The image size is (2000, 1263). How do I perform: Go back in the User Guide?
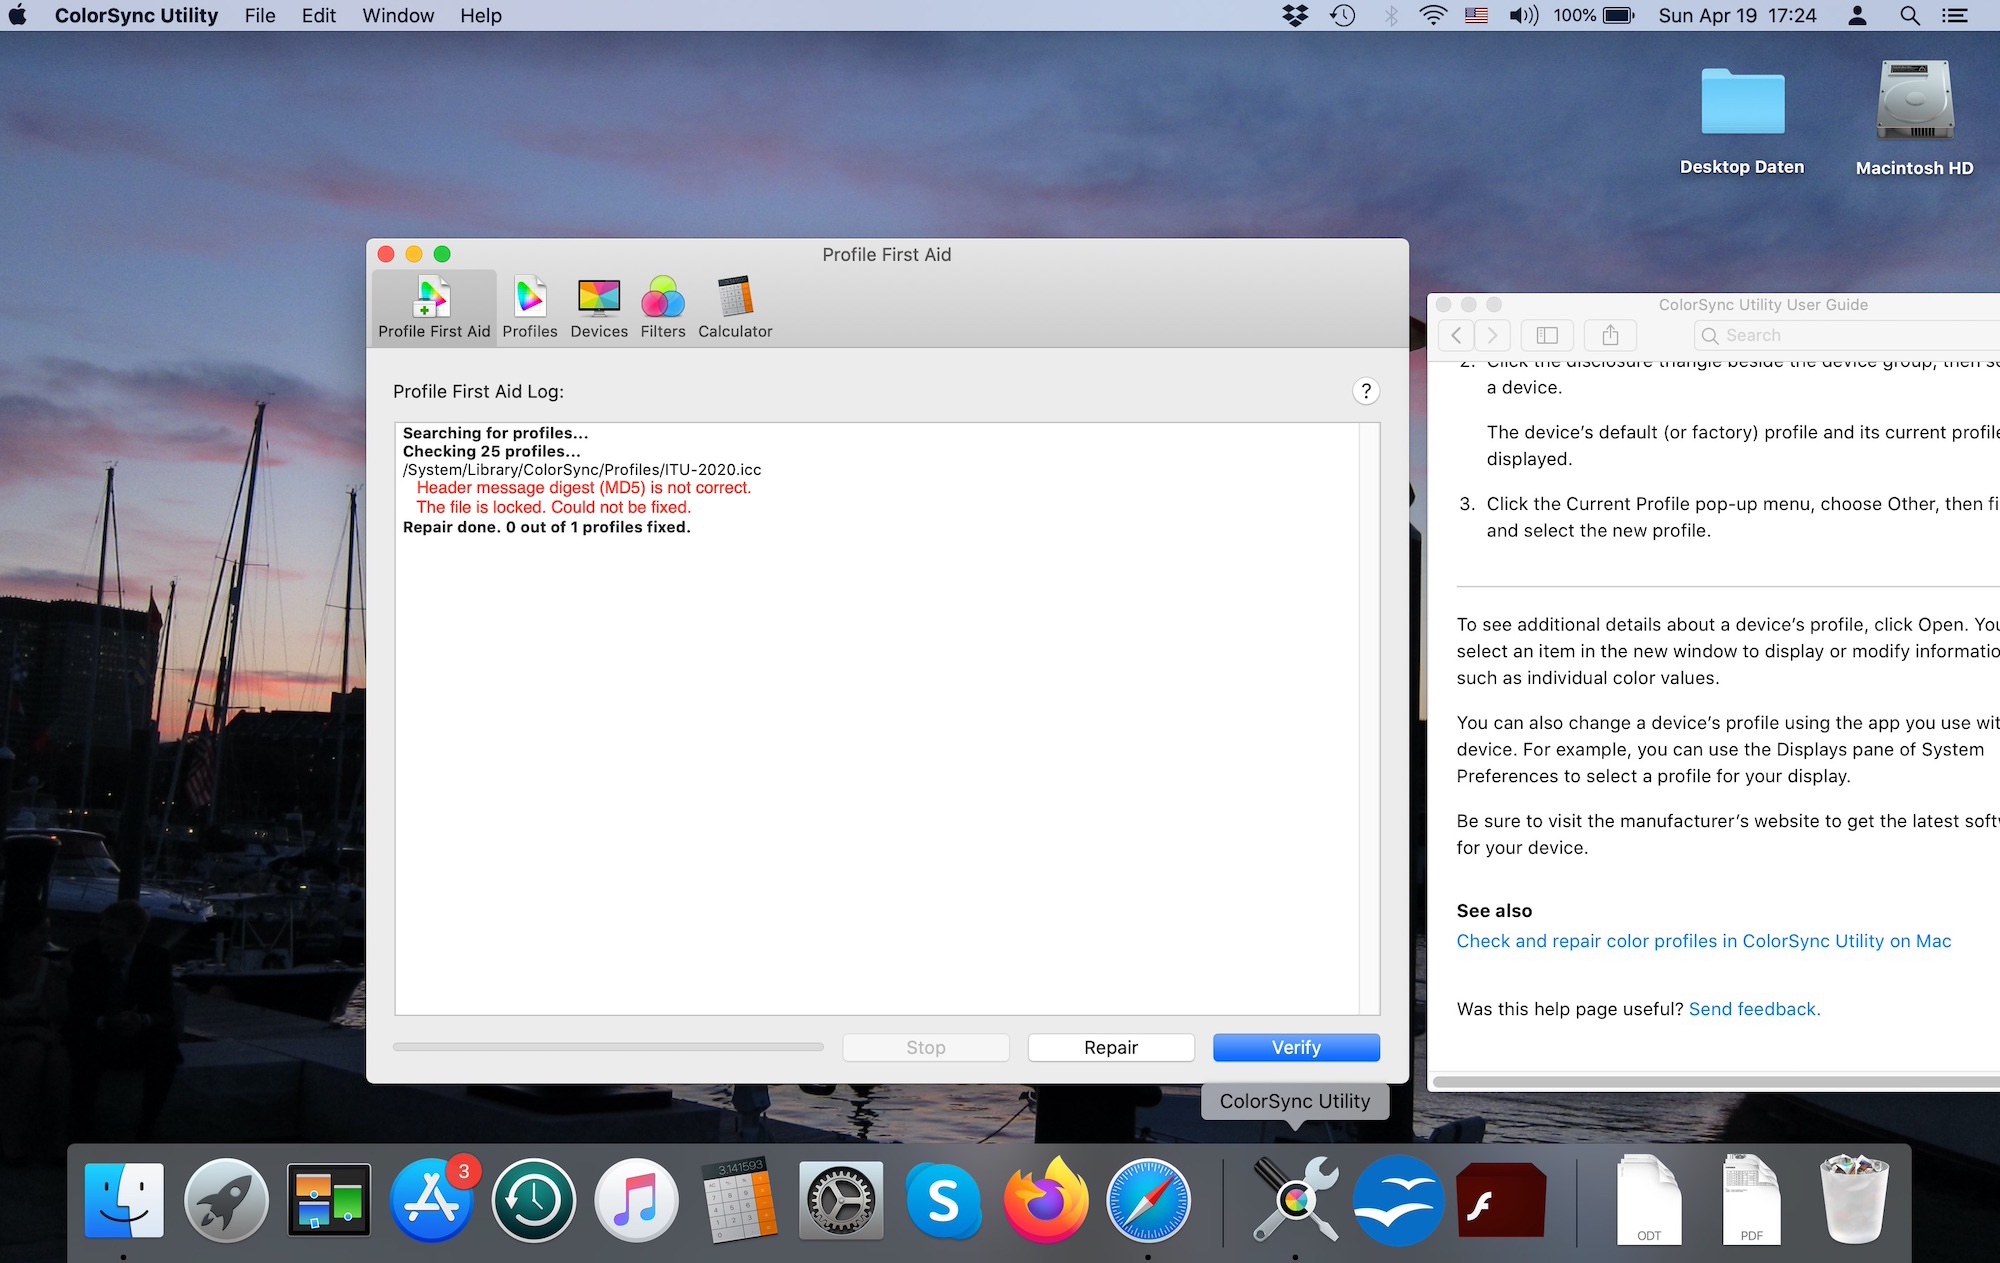(1457, 335)
